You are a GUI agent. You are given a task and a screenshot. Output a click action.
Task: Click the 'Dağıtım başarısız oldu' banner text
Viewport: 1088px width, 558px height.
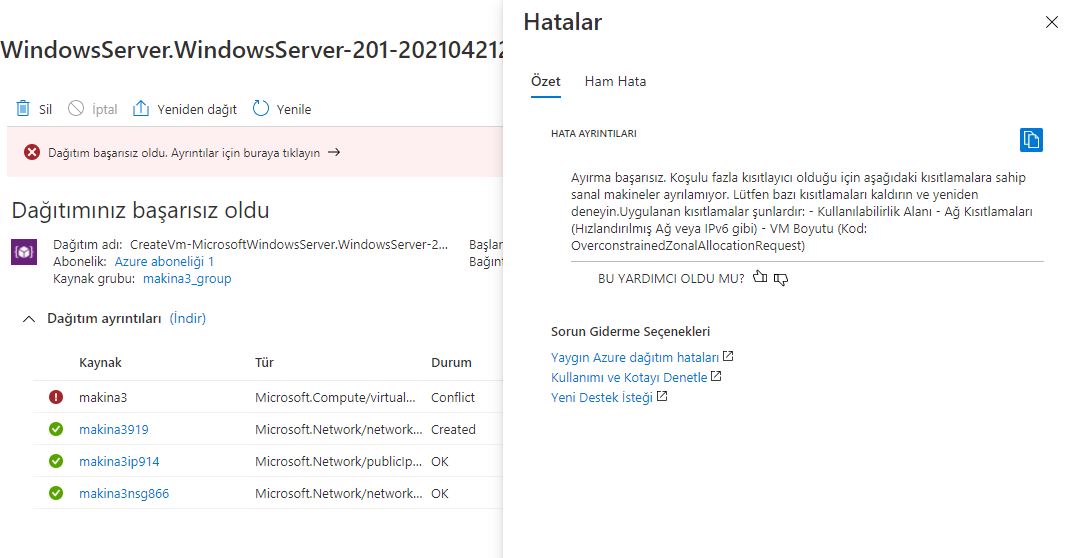click(184, 153)
